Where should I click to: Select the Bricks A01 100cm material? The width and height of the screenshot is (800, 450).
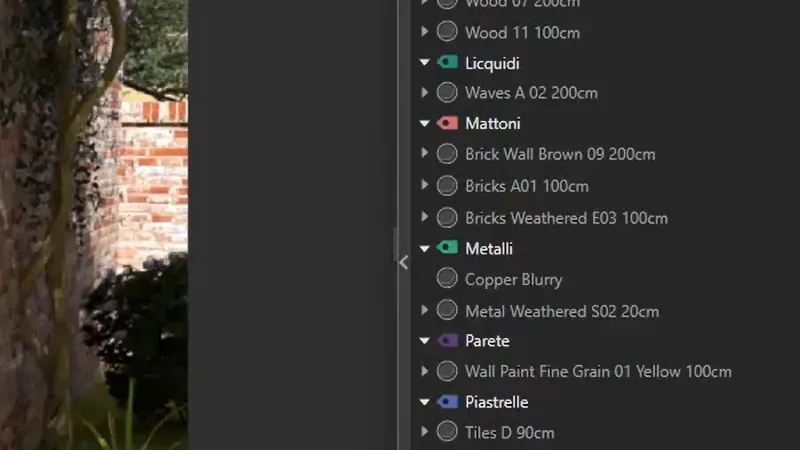point(527,186)
